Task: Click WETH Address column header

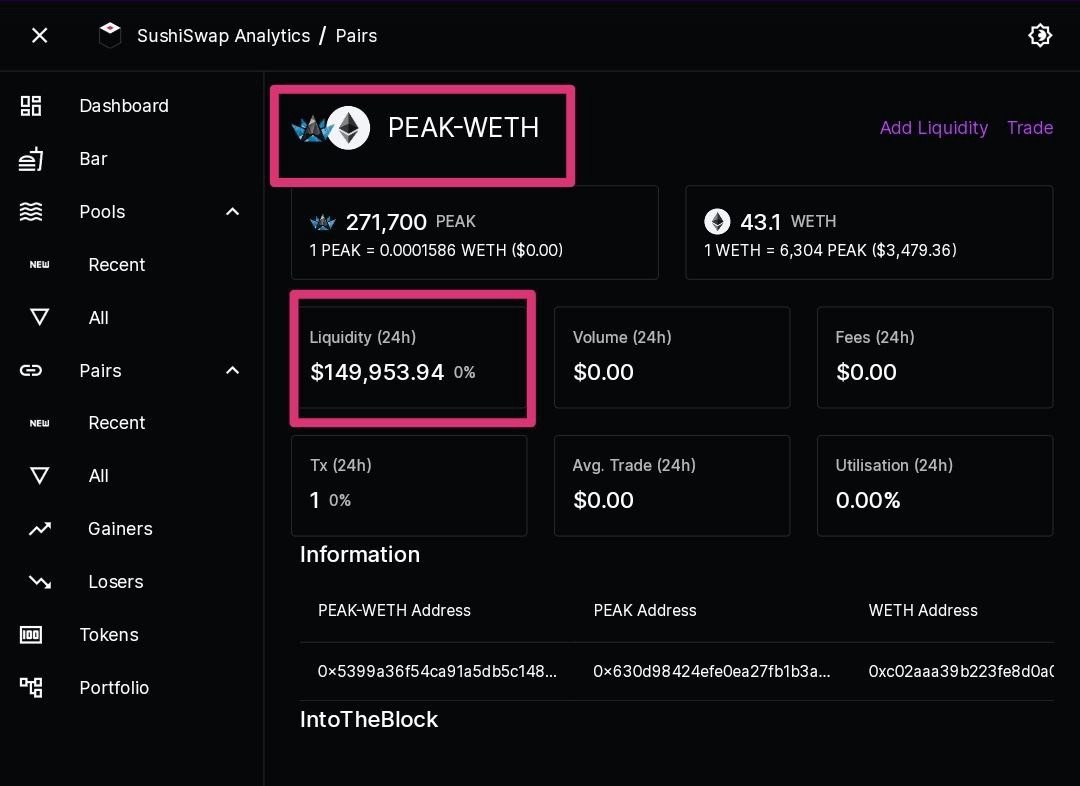Action: pyautogui.click(x=923, y=610)
